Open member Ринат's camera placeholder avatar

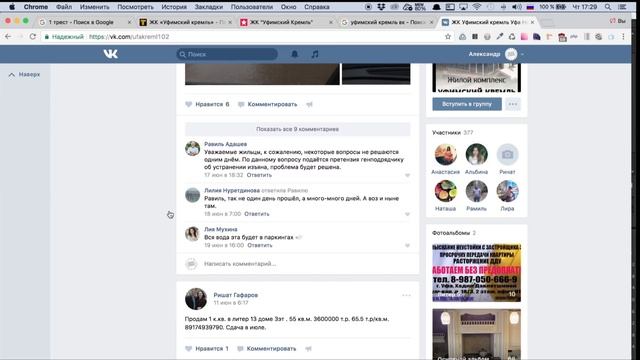click(x=507, y=154)
